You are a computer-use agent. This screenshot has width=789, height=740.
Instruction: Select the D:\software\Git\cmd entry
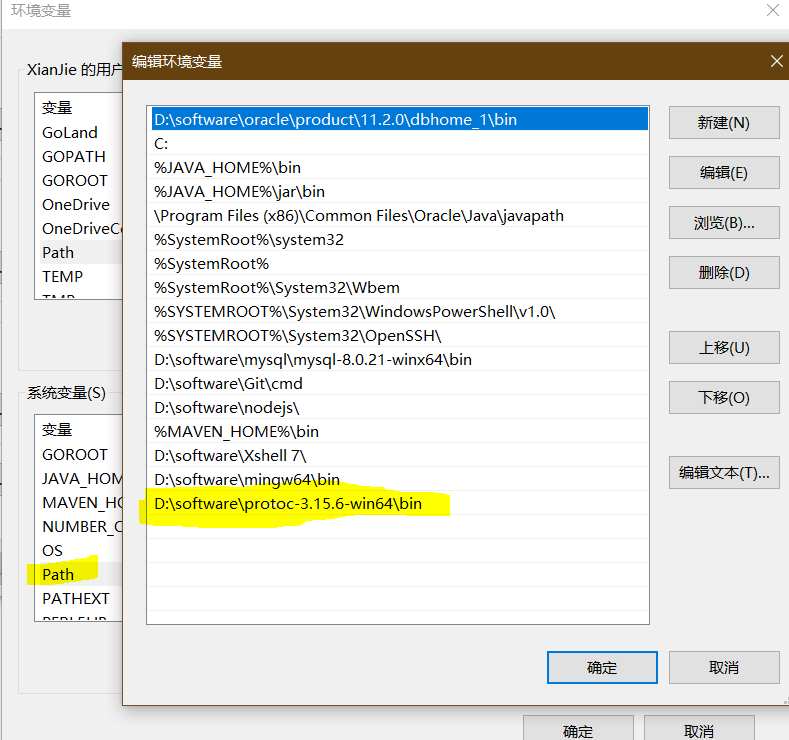point(400,383)
